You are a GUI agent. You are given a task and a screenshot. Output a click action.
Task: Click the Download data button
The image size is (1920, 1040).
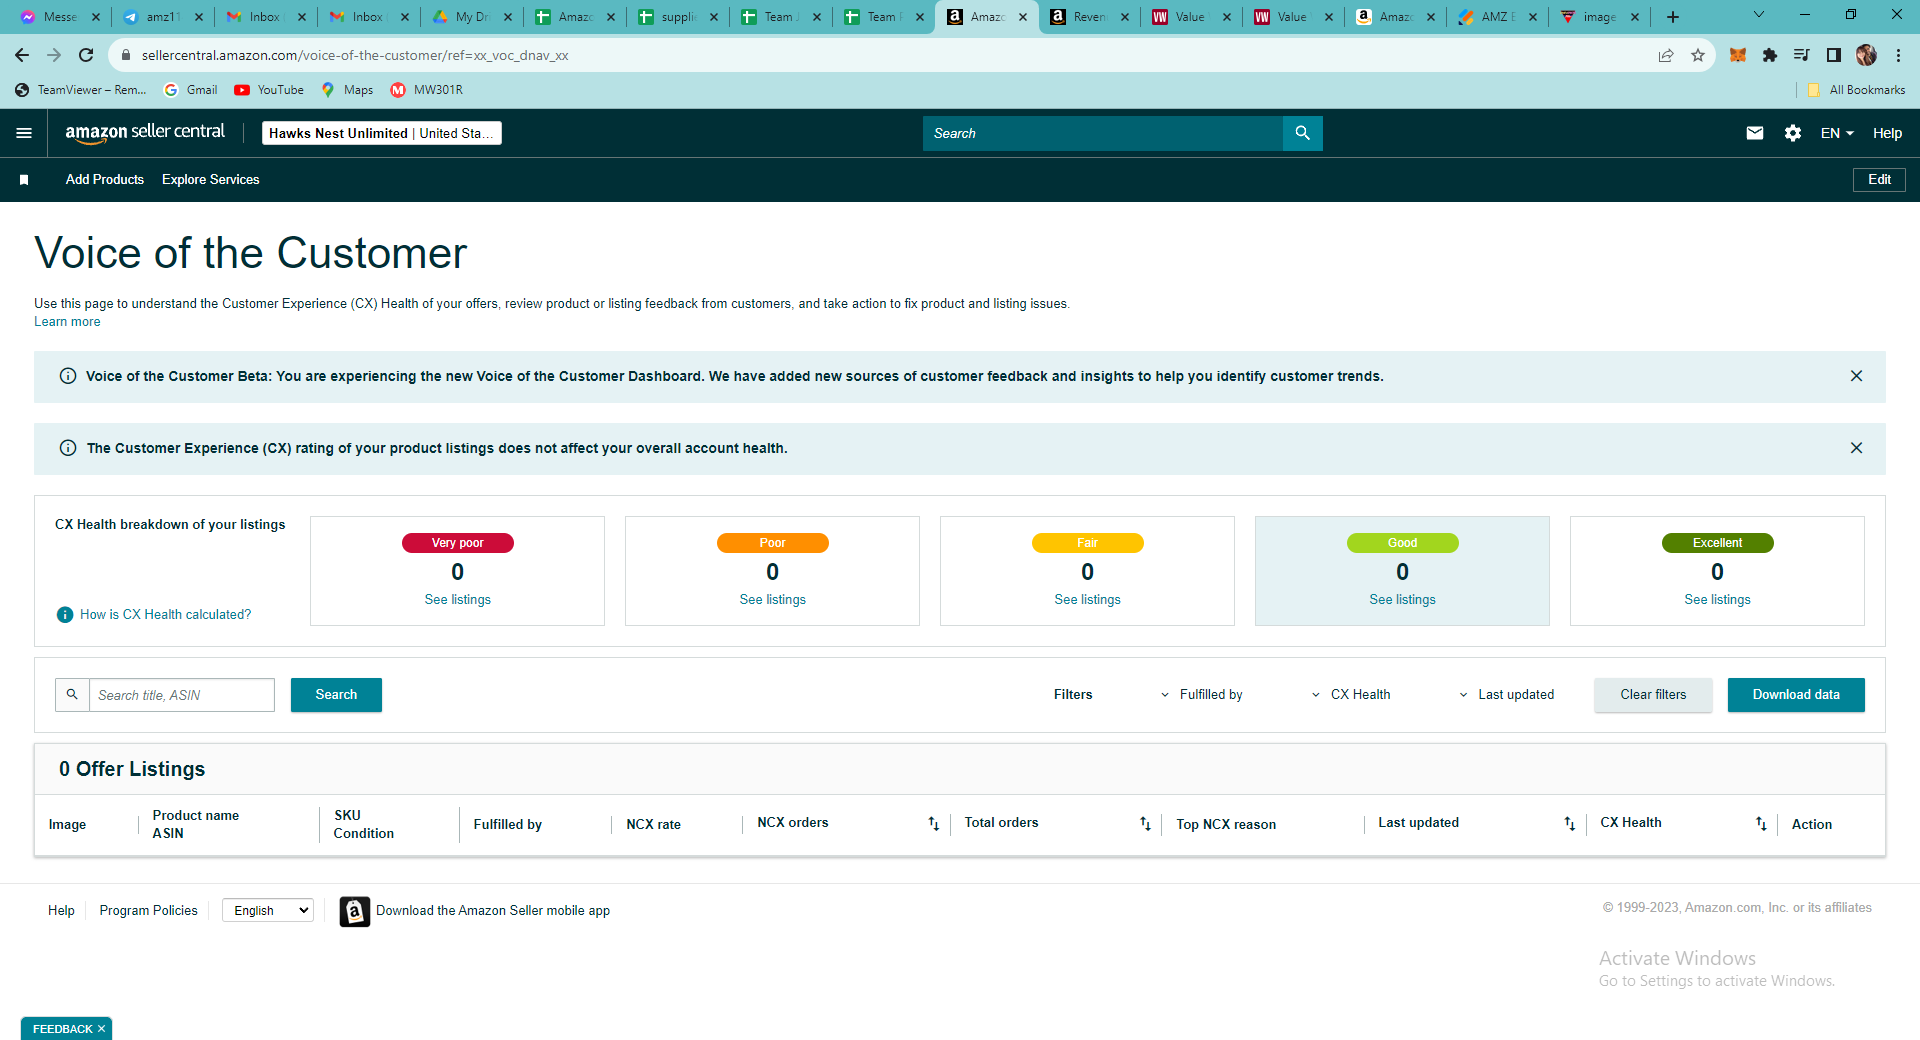click(1796, 695)
